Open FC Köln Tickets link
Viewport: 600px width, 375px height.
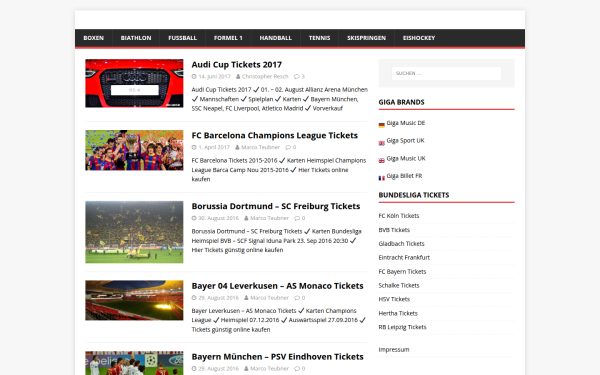399,216
